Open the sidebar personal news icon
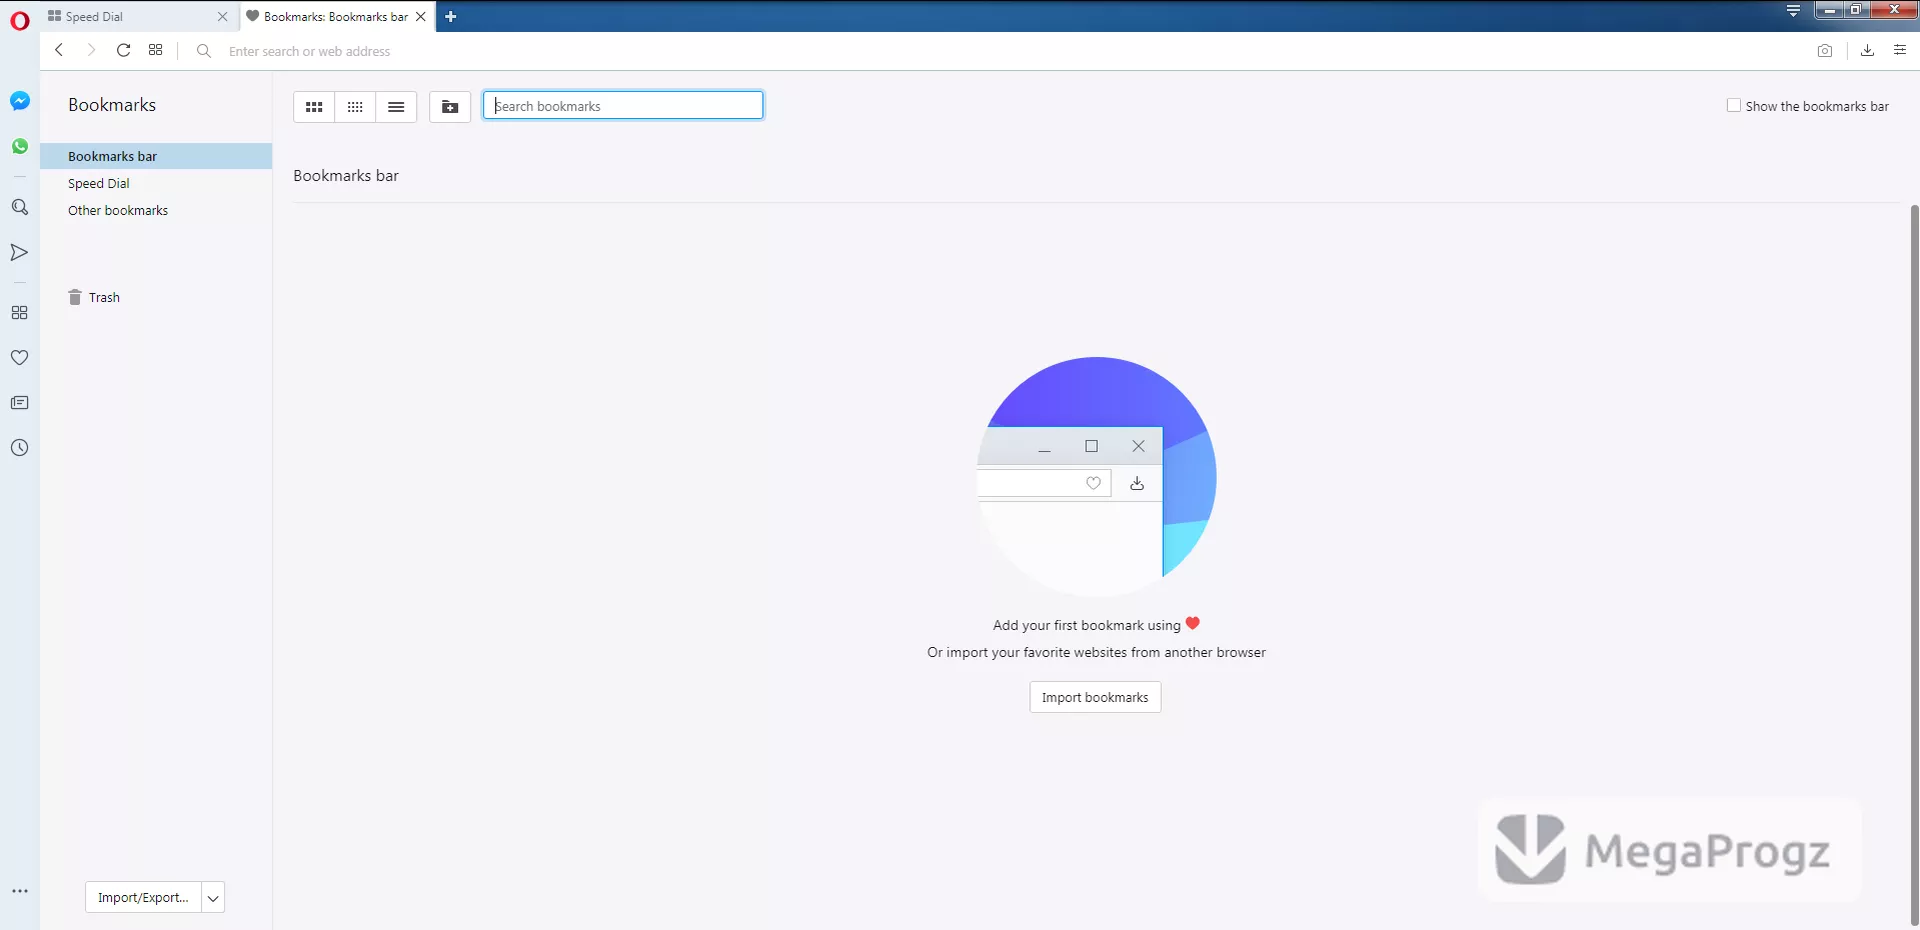1920x930 pixels. pyautogui.click(x=19, y=403)
